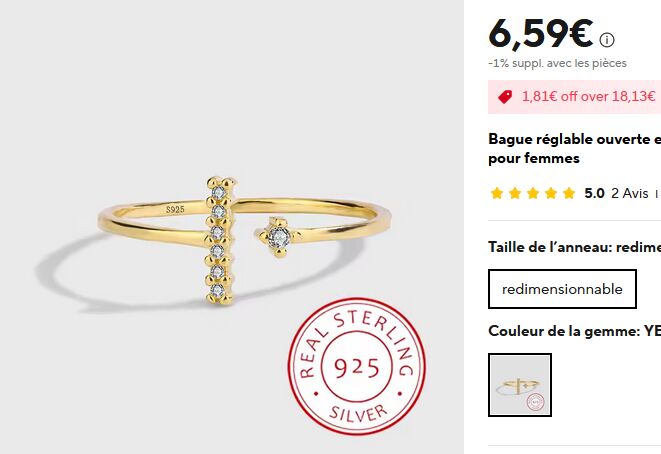The image size is (661, 454).
Task: Click the single solitaire stone on the ring
Action: (x=279, y=237)
